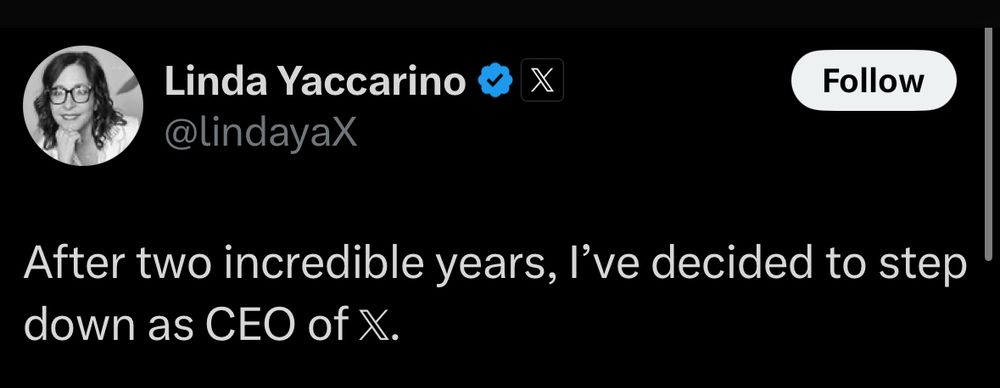1000x388 pixels.
Task: Follow the lindayaX account
Action: [873, 80]
